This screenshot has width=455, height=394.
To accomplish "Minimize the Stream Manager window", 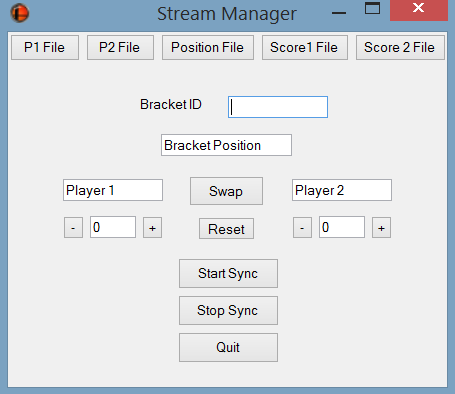I will pos(339,13).
